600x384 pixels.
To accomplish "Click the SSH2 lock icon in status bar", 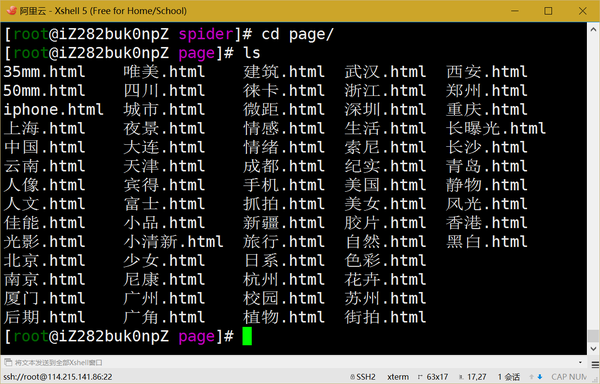I will [x=352, y=377].
